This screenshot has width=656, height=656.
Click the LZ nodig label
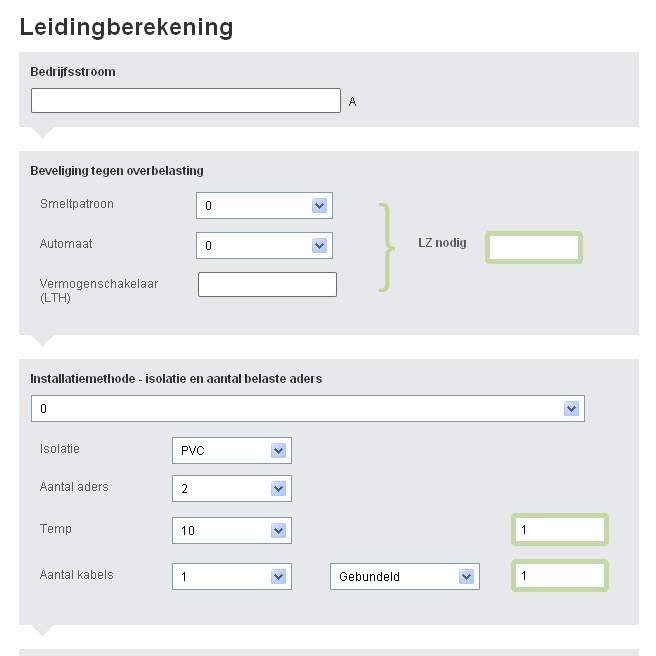point(442,243)
